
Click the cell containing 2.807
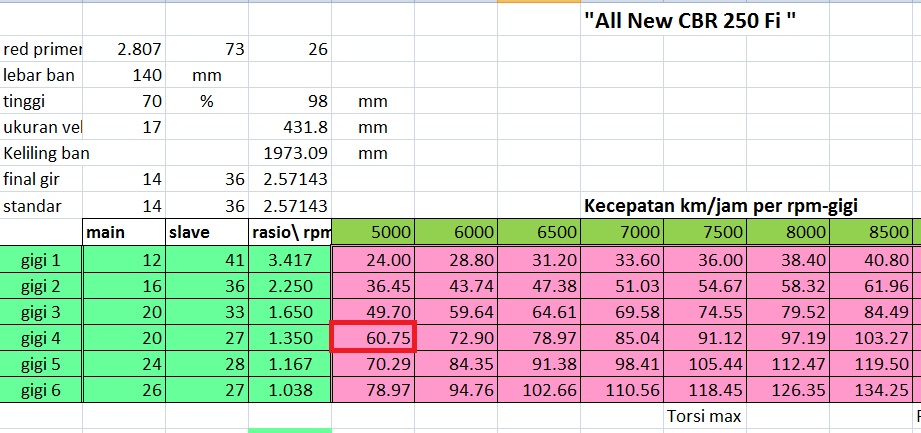(124, 49)
